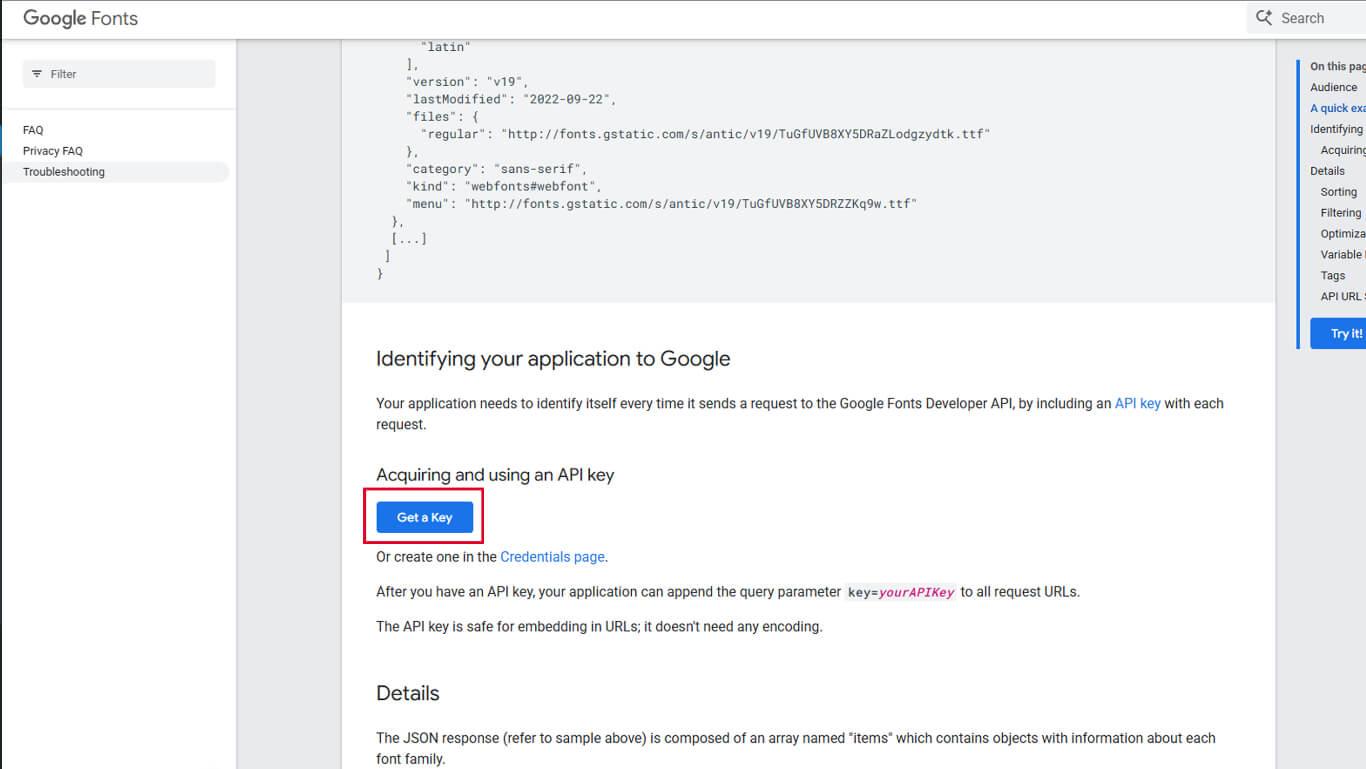1366x769 pixels.
Task: Open FAQ in the left sidebar
Action: [x=33, y=130]
